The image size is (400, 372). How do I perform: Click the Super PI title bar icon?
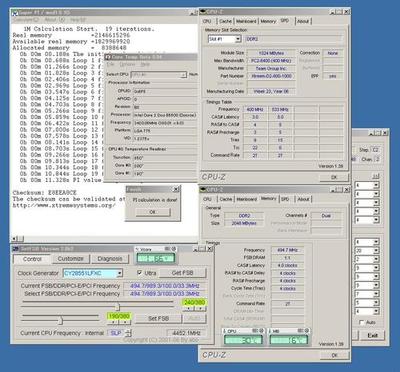click(x=15, y=13)
